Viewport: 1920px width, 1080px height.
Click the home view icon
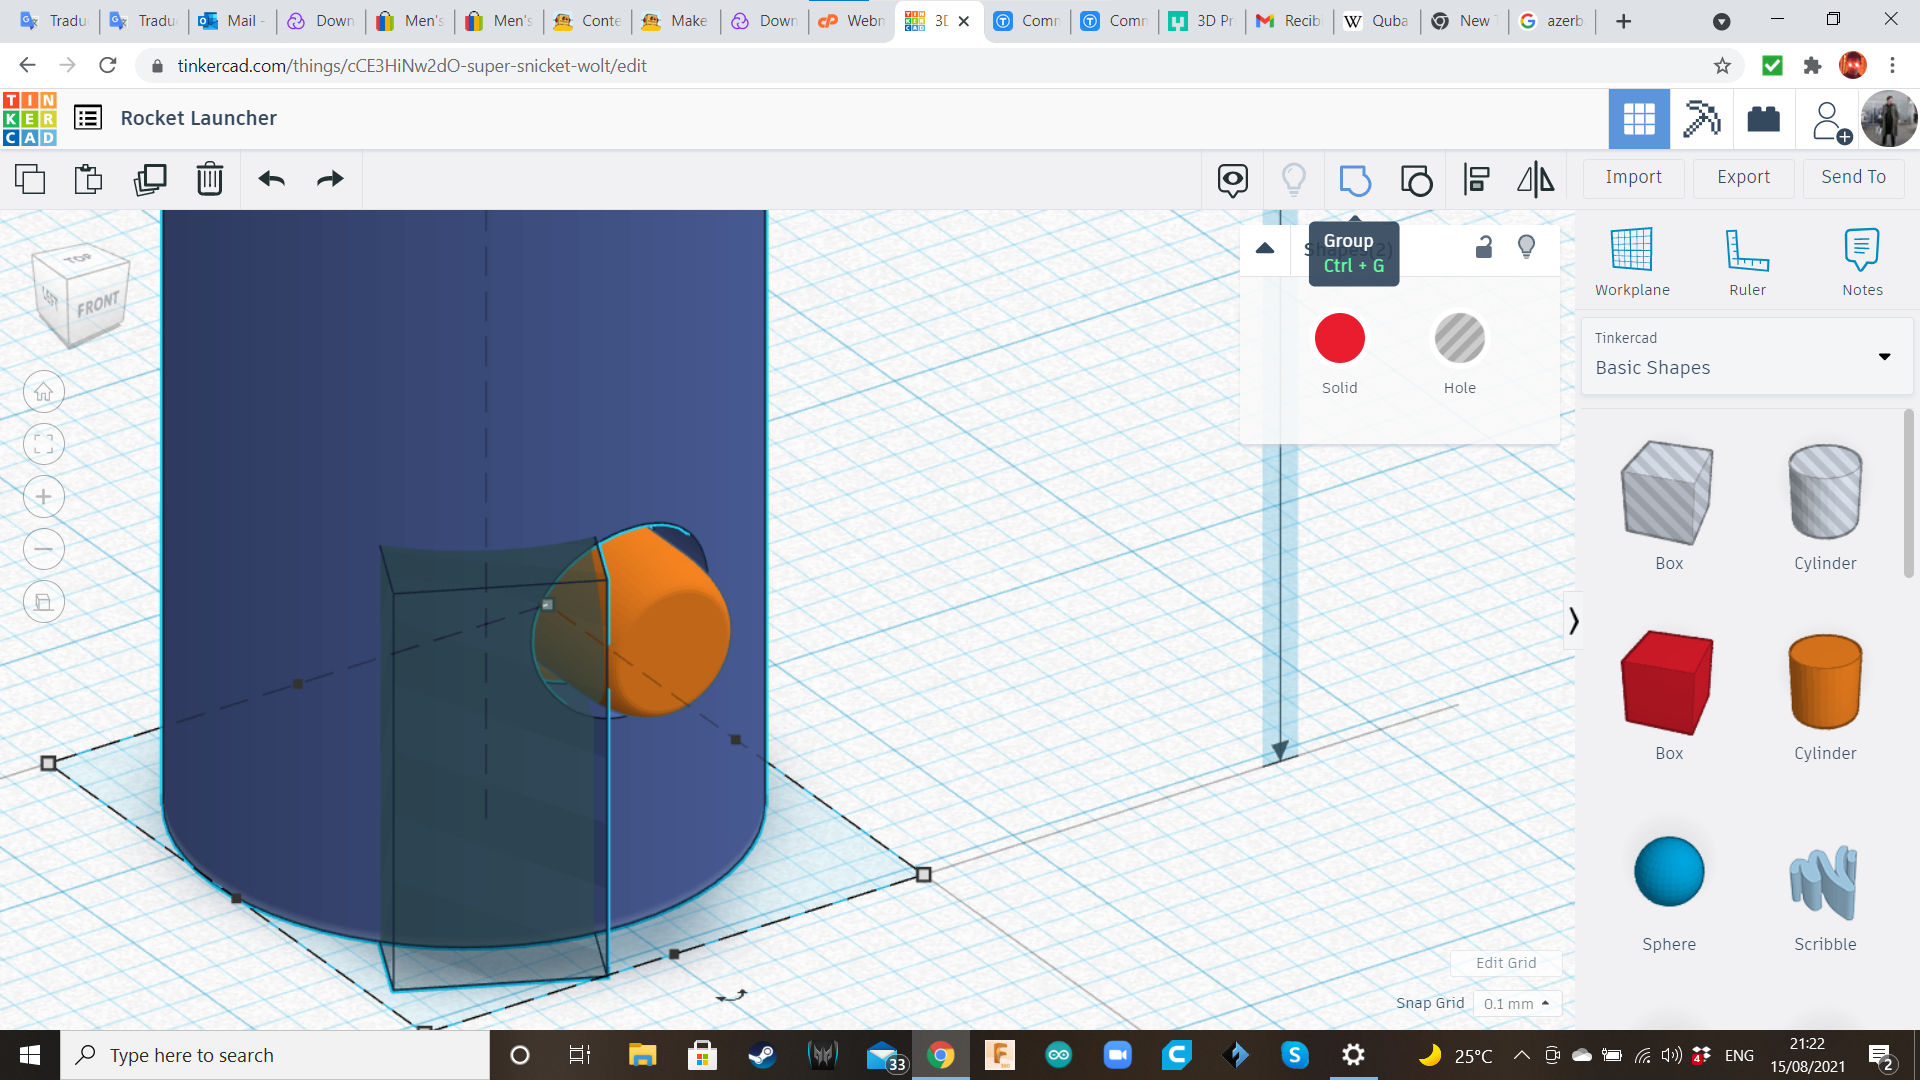[44, 391]
